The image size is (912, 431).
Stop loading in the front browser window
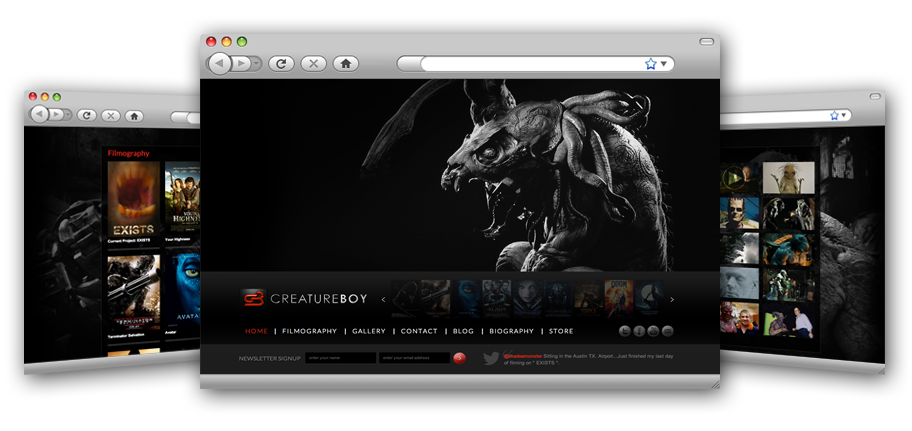pos(314,63)
